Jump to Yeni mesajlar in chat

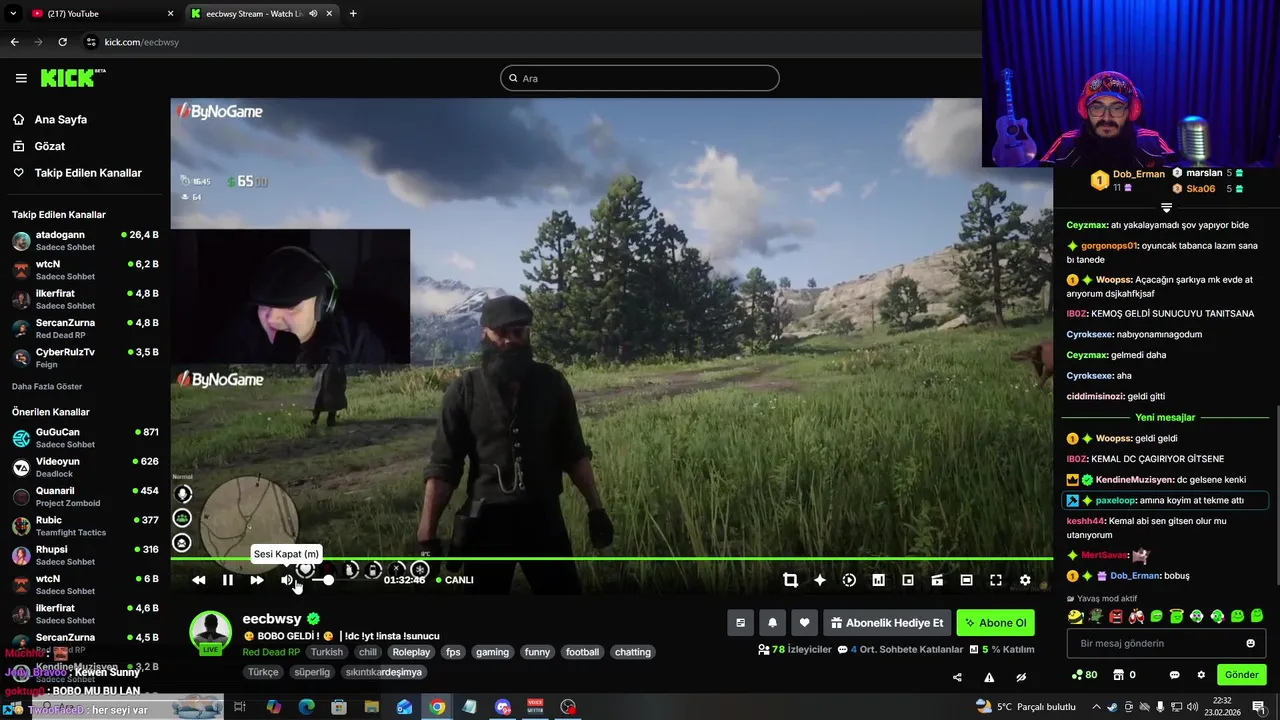1165,417
